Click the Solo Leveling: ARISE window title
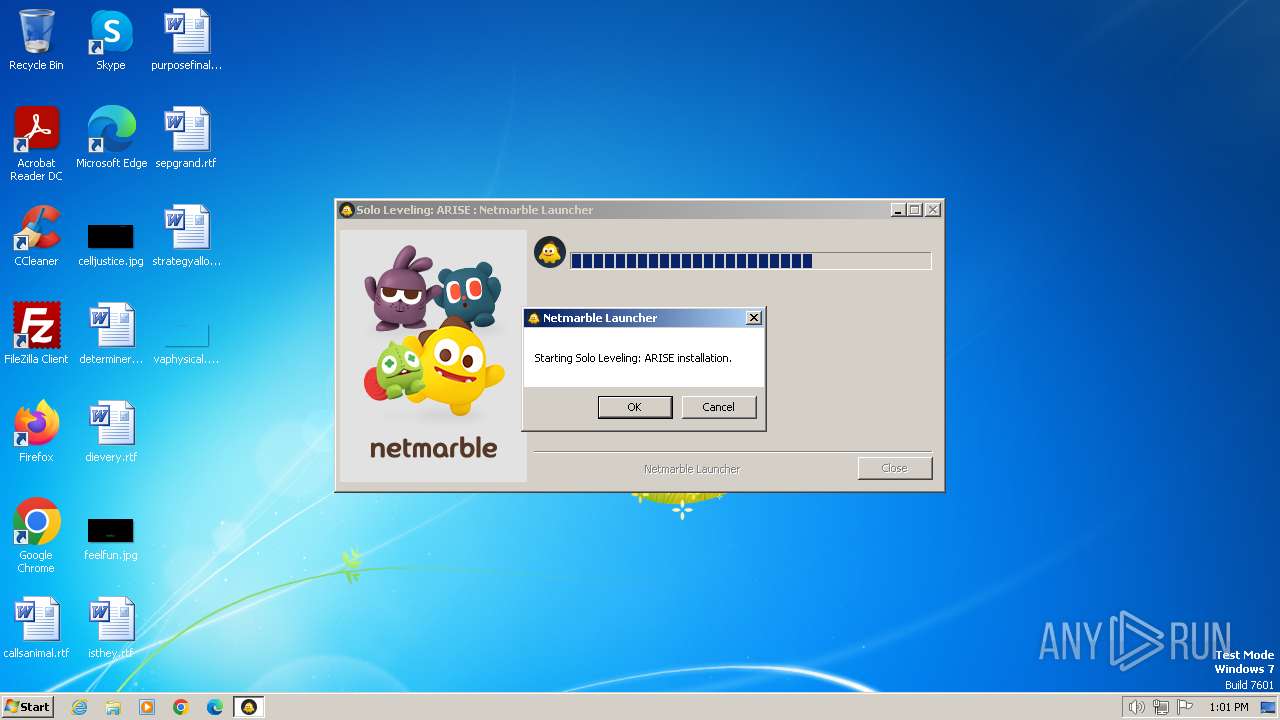Screen dimensions: 1280x720 [x=474, y=210]
